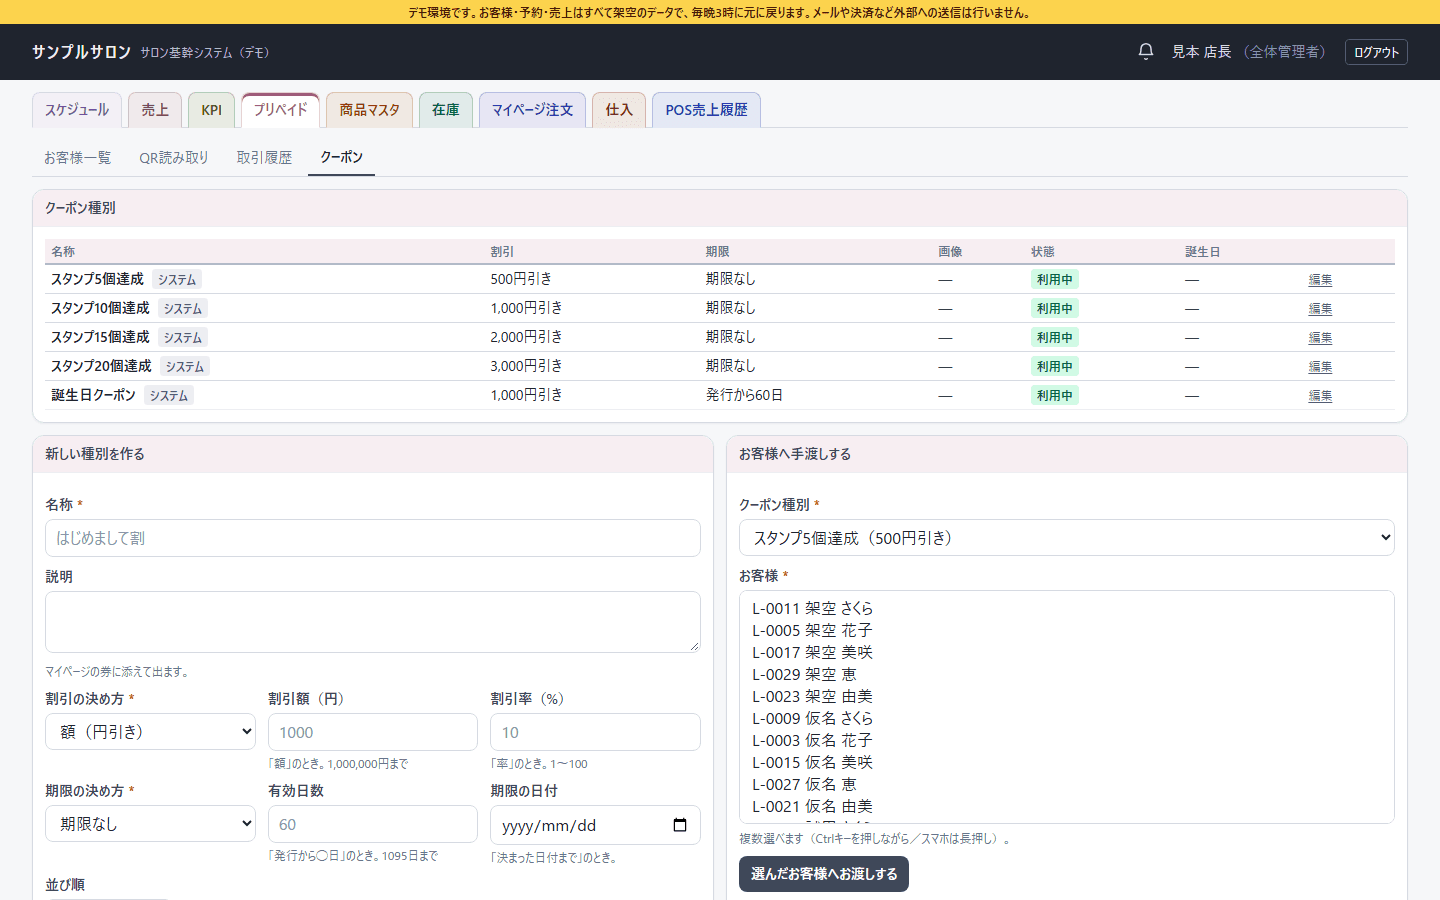Select customer L-0003 仮名 花子
This screenshot has height=900, width=1440.
(1066, 740)
